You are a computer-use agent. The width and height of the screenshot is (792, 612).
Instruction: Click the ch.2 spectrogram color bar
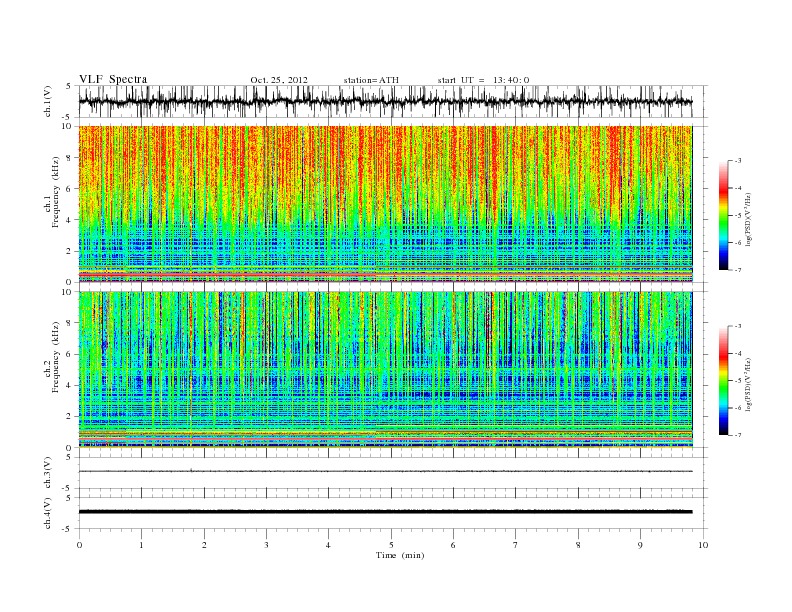(724, 380)
